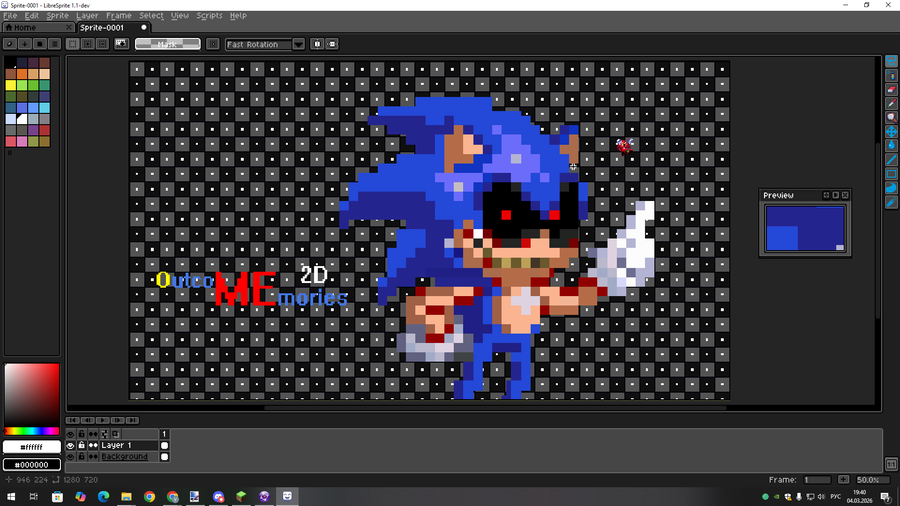The width and height of the screenshot is (900, 506).
Task: Open the Sprite menu
Action: click(x=57, y=15)
